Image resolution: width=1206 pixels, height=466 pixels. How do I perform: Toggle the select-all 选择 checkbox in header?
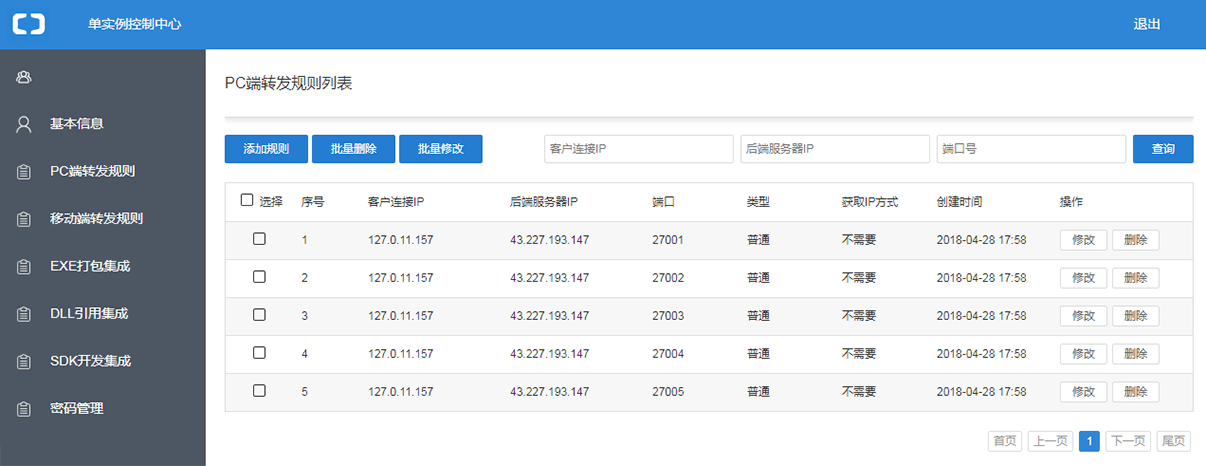pyautogui.click(x=247, y=200)
